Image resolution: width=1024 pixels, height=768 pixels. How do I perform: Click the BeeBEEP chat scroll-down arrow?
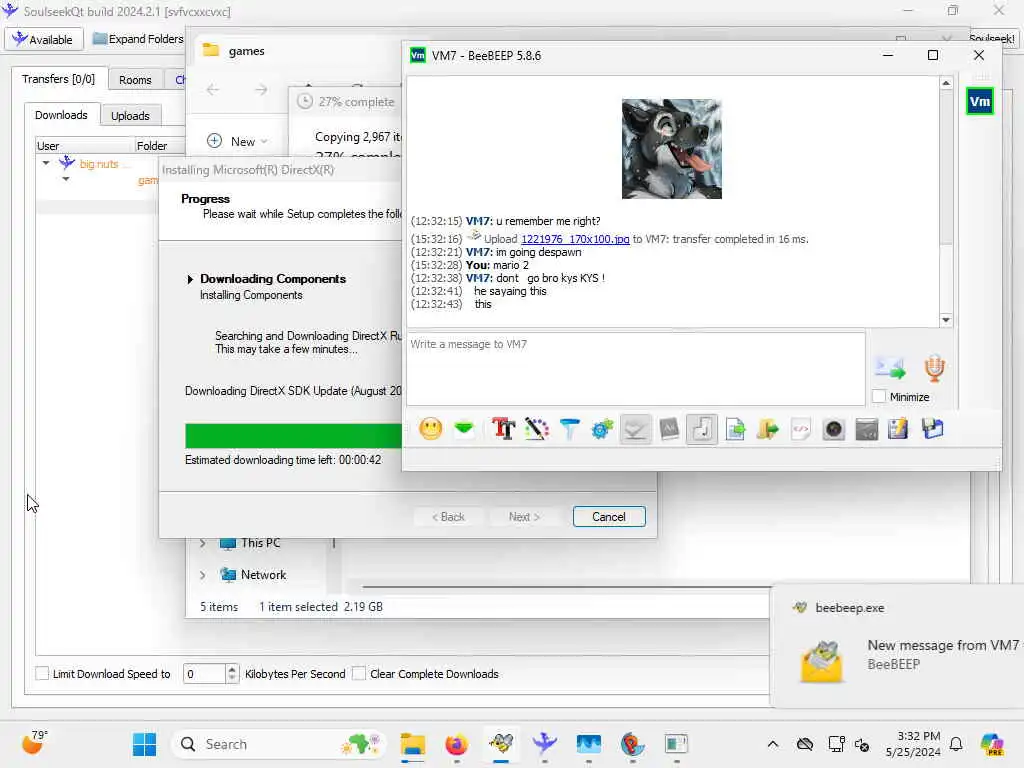click(x=946, y=320)
